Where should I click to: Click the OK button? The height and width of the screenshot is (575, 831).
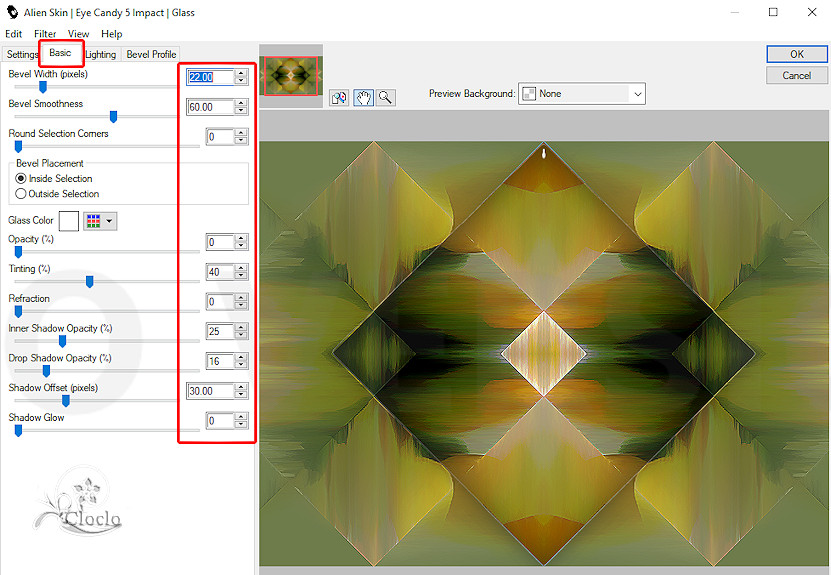tap(796, 54)
